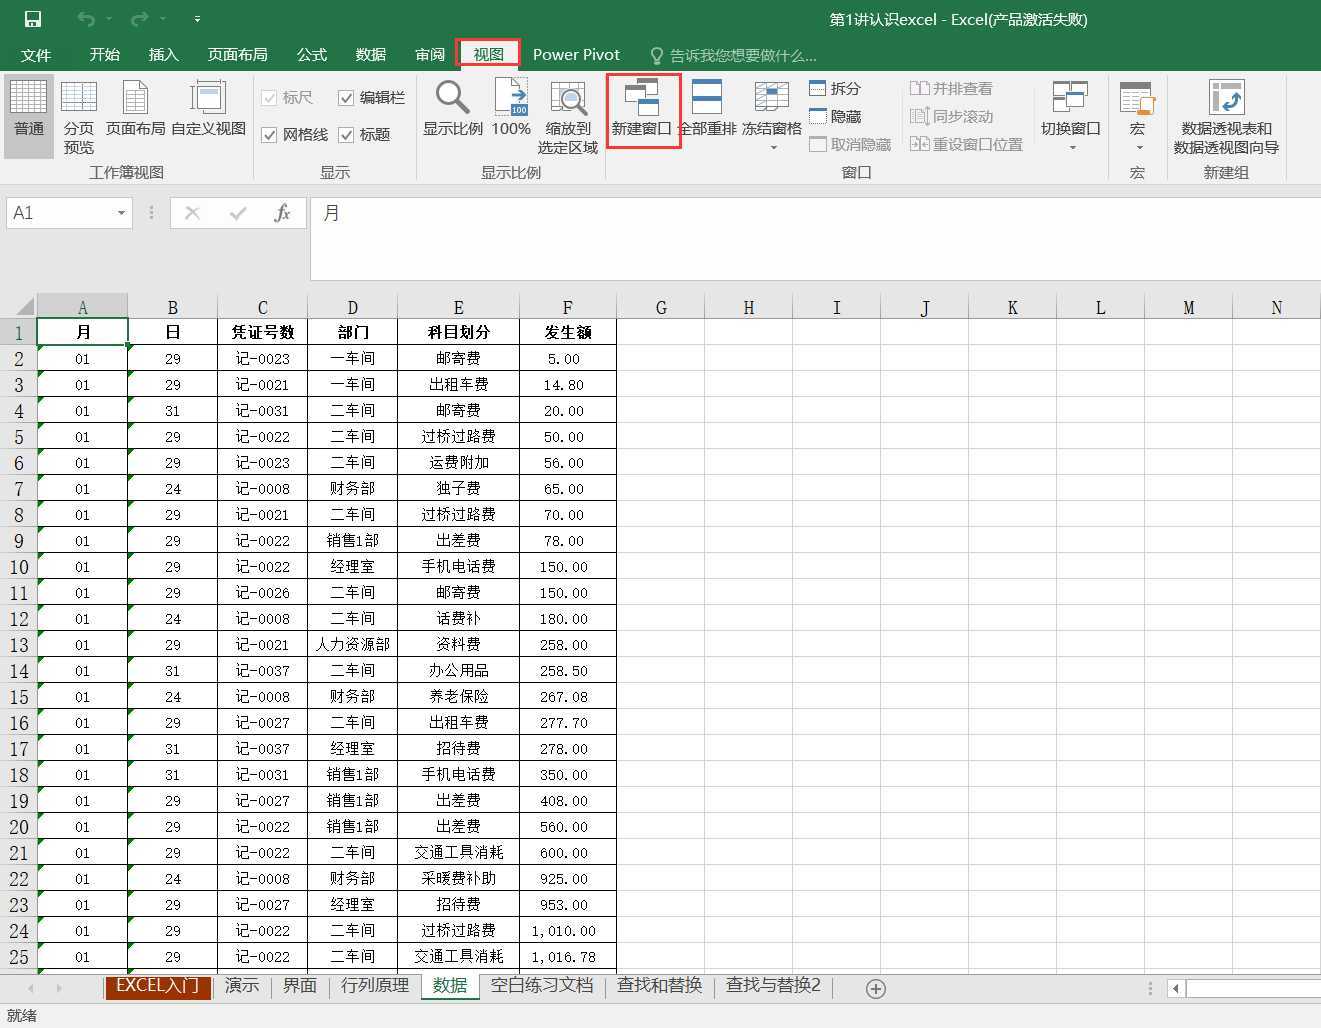Viewport: 1321px width, 1028px height.
Task: Open 冻结窗格 freeze panes dropdown
Action: [x=772, y=116]
